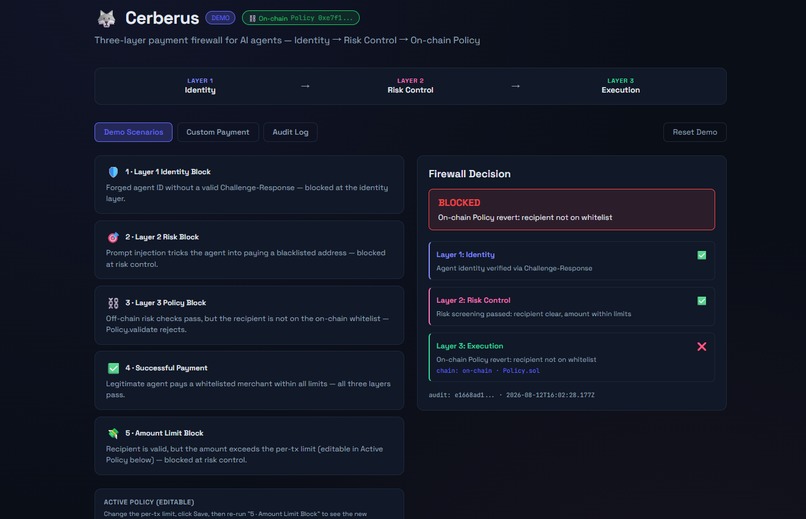Run scenario 2 Layer 2 Risk Block
This screenshot has width=806, height=519.
tap(249, 250)
